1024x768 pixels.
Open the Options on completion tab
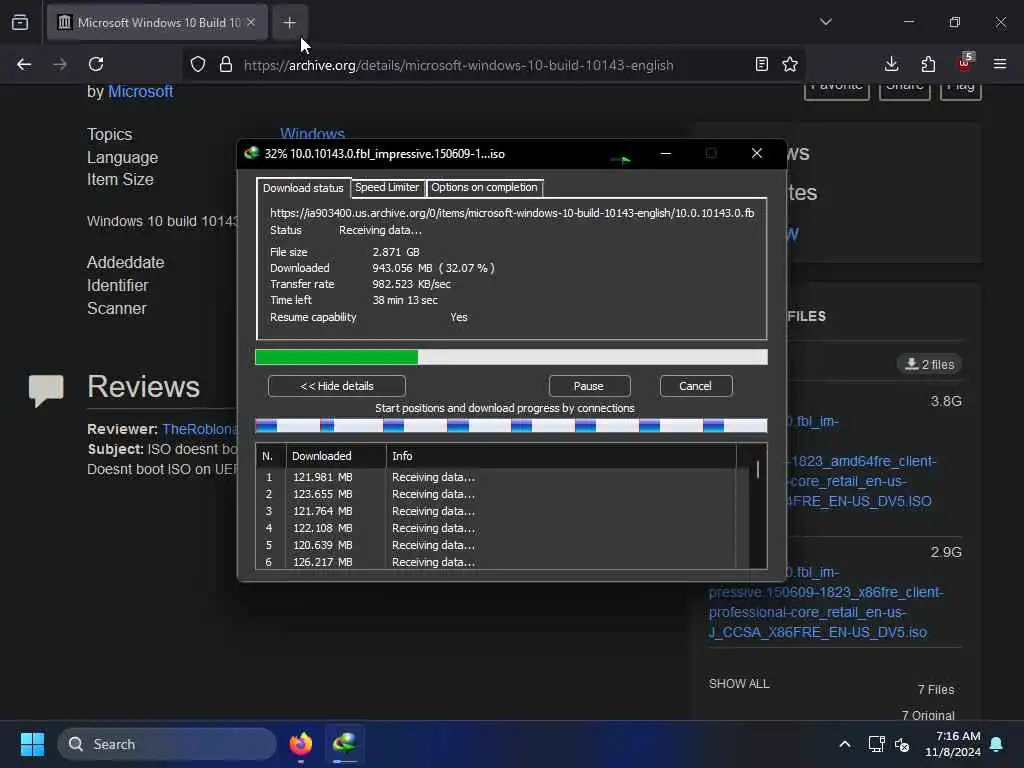tap(484, 187)
